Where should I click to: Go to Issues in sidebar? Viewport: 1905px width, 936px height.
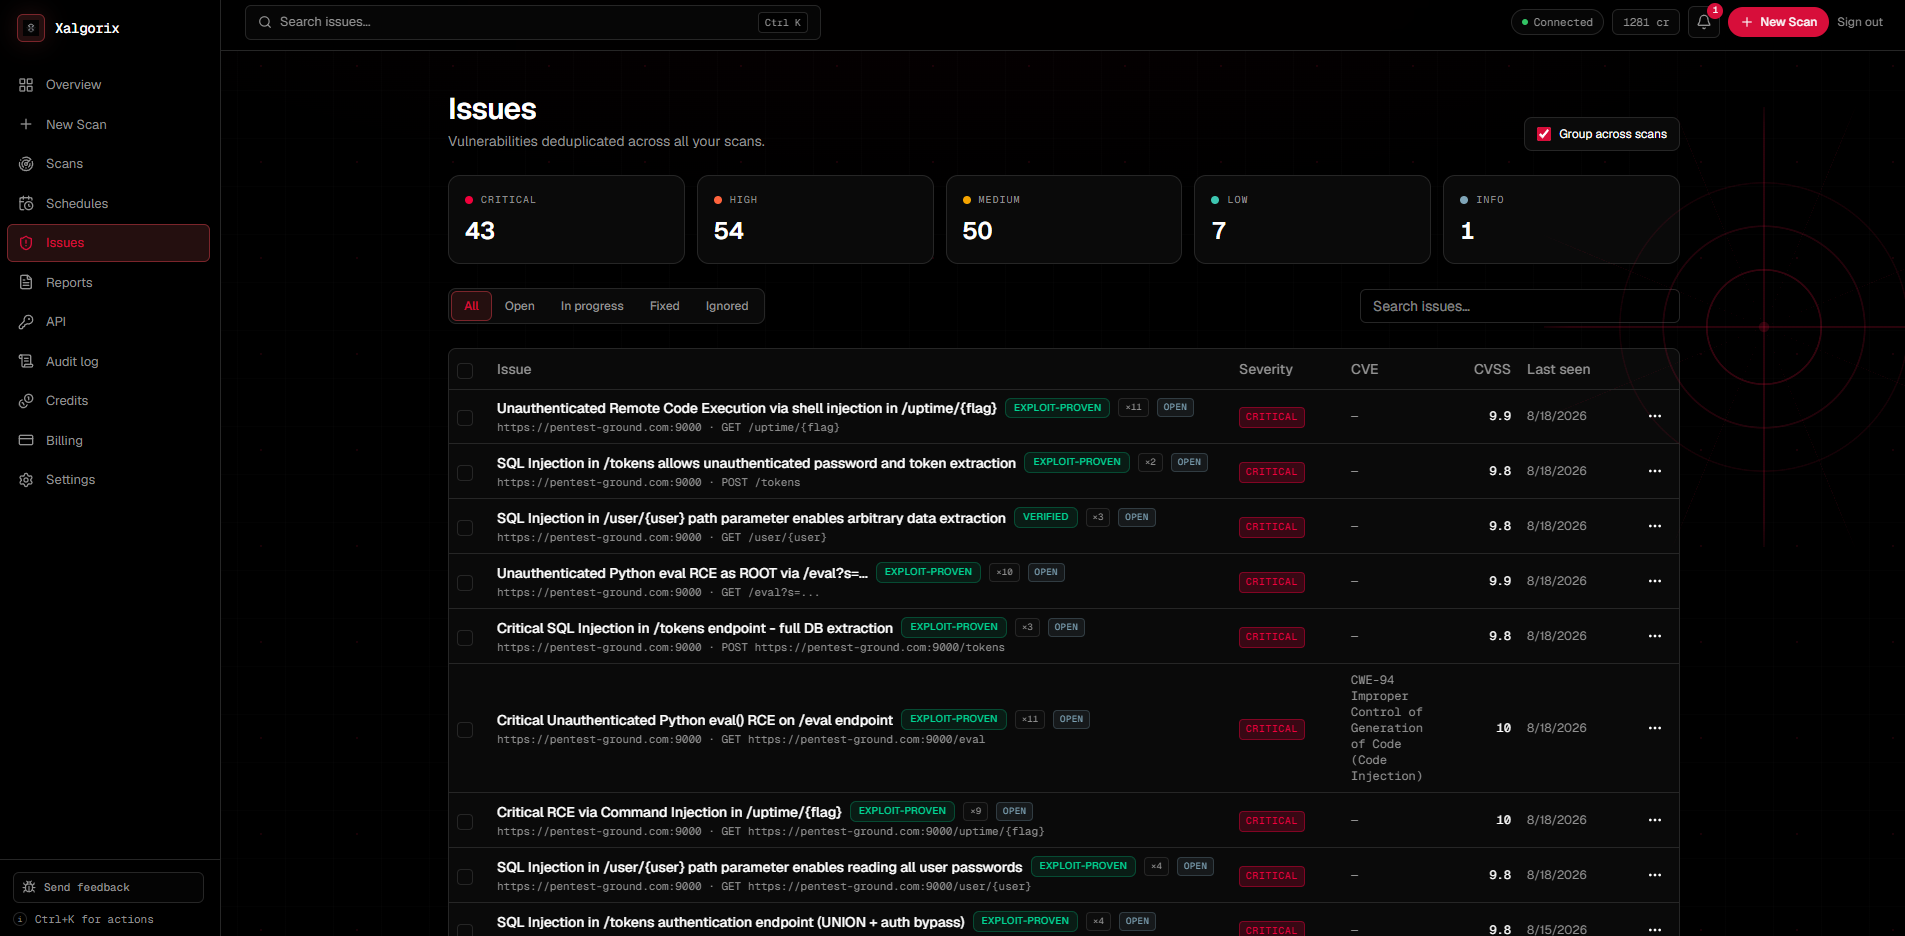[x=108, y=243]
